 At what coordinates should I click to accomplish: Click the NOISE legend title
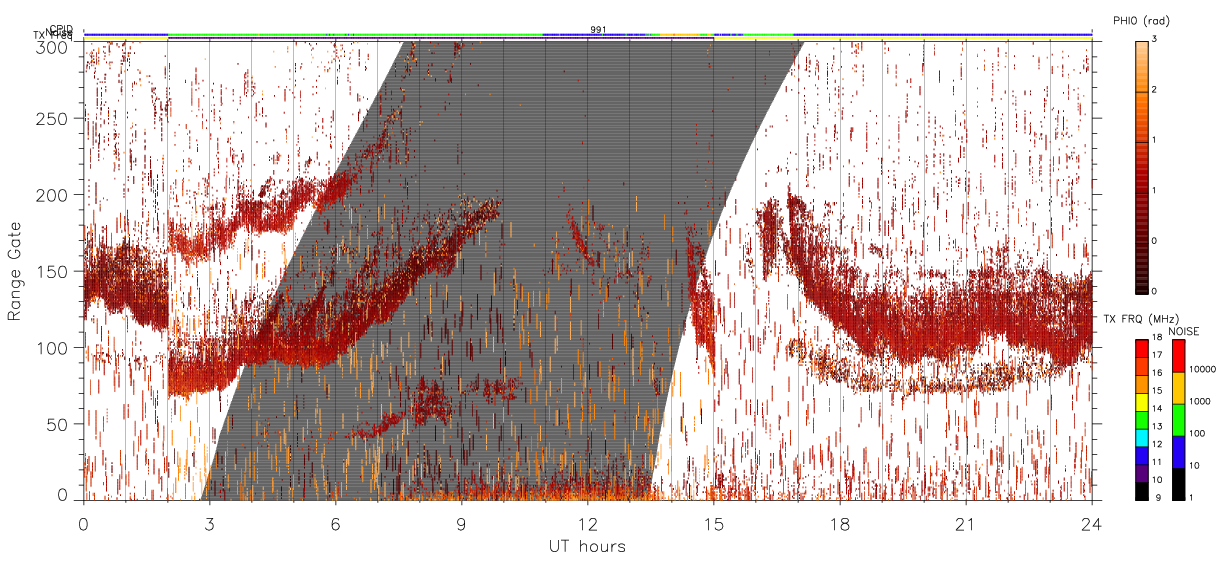1186,330
